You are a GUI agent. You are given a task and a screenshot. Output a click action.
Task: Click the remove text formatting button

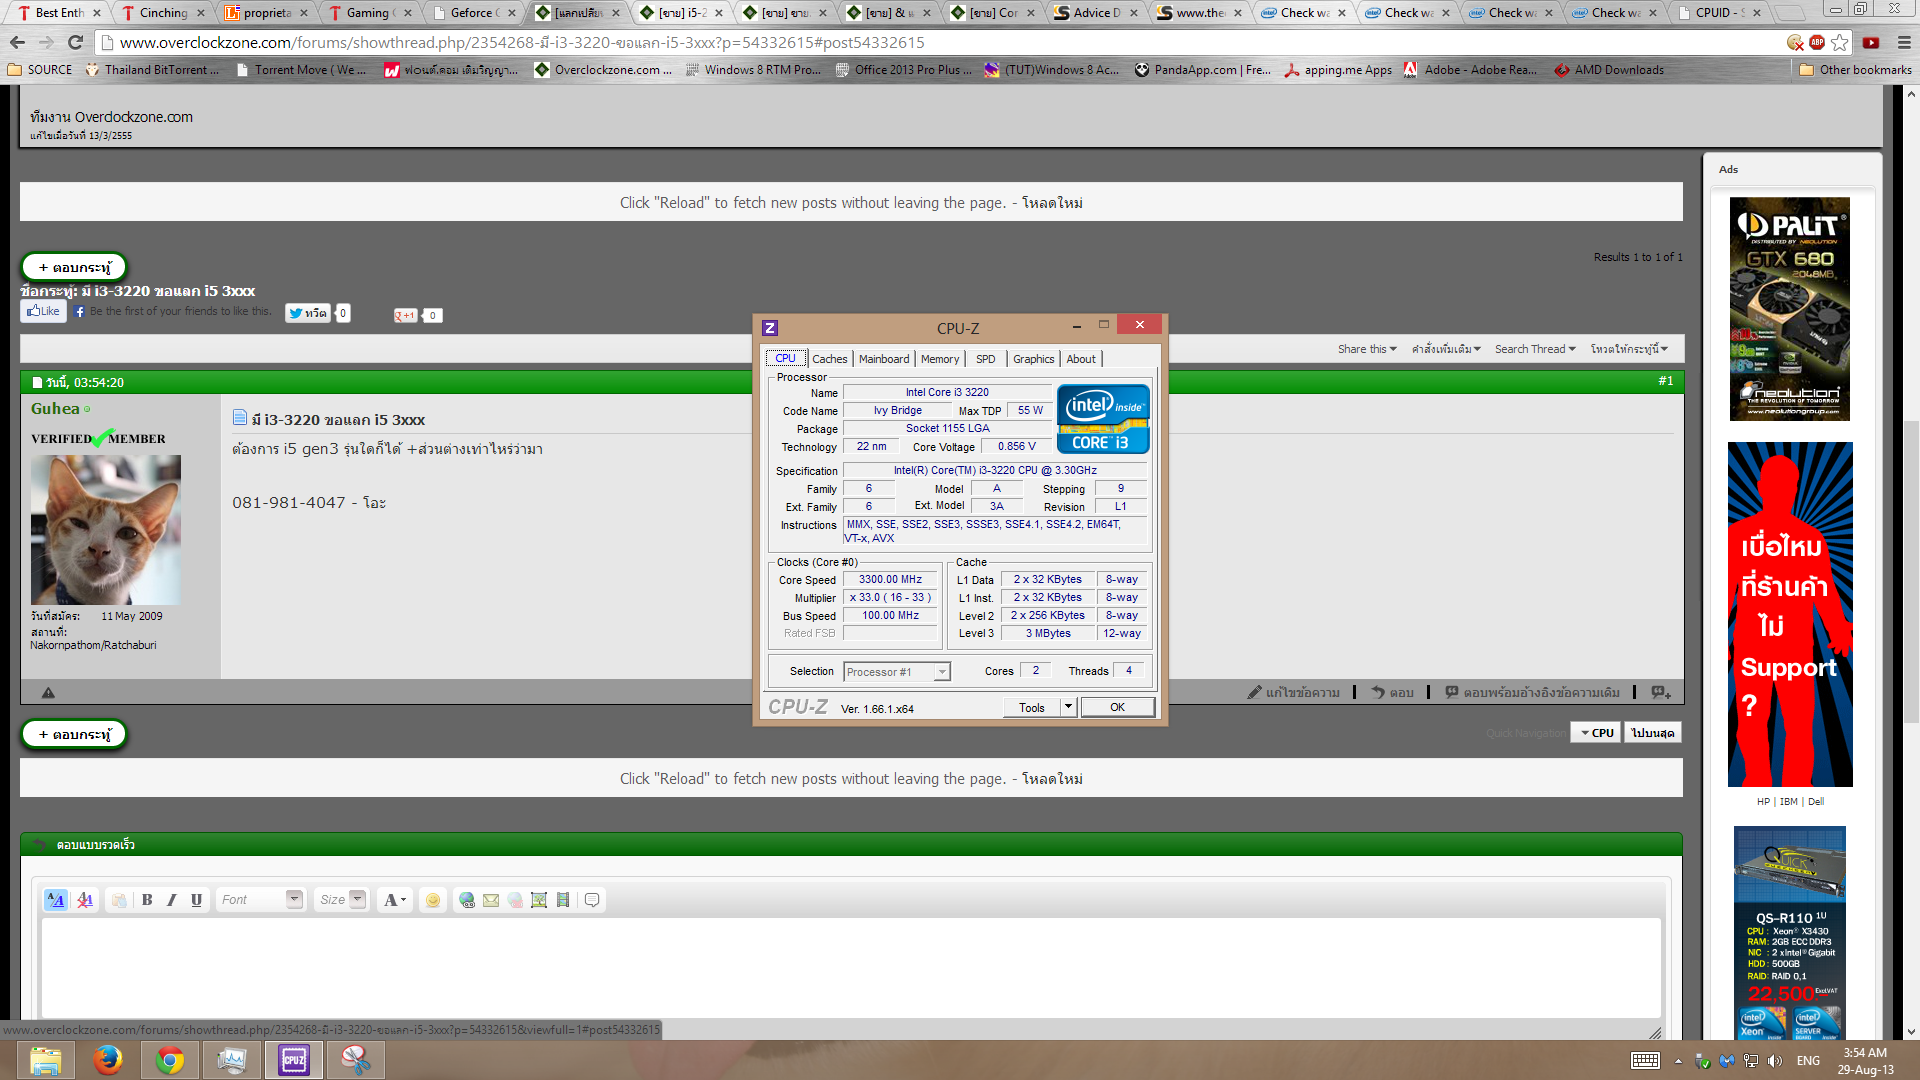pyautogui.click(x=85, y=900)
